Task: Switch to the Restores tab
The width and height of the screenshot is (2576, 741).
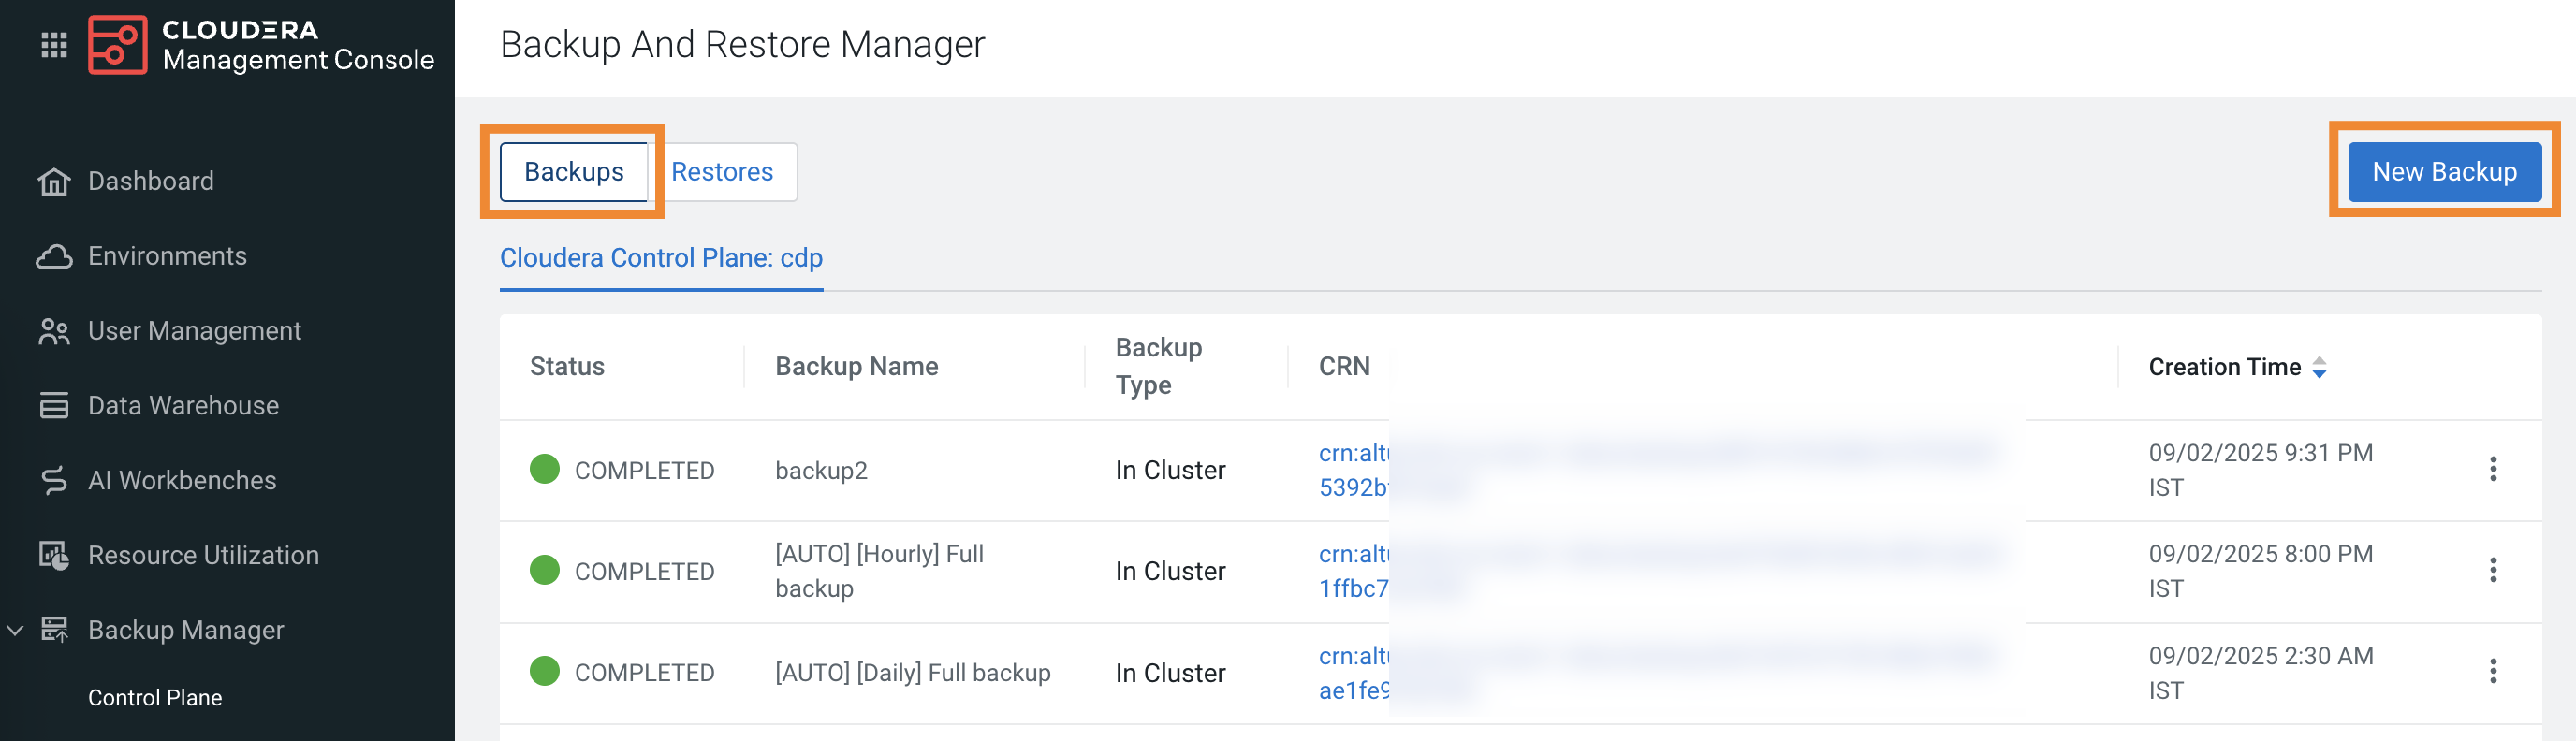Action: click(722, 172)
